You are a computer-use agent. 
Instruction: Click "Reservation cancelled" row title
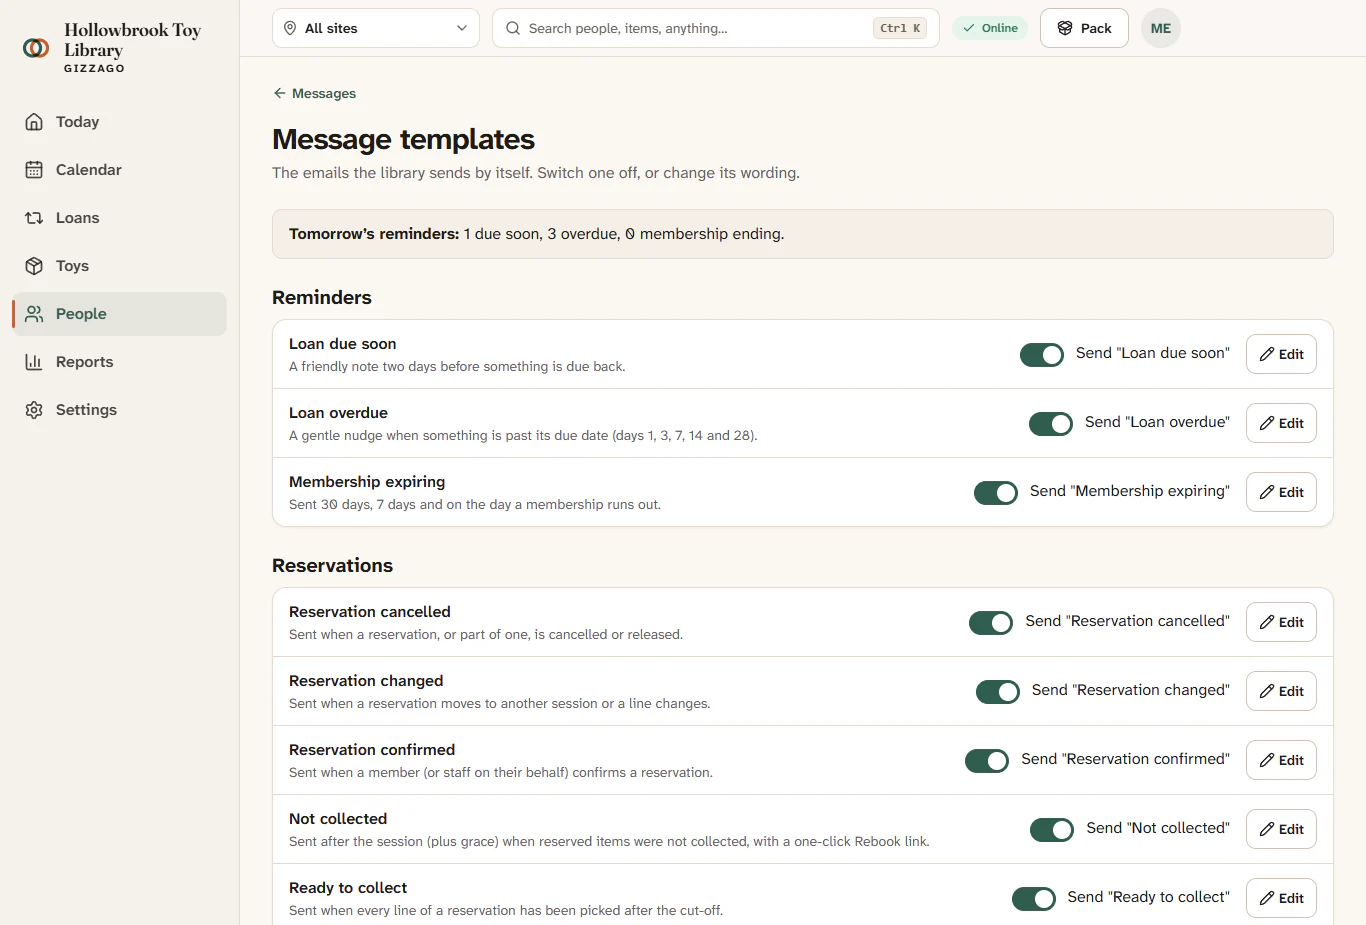click(x=370, y=612)
